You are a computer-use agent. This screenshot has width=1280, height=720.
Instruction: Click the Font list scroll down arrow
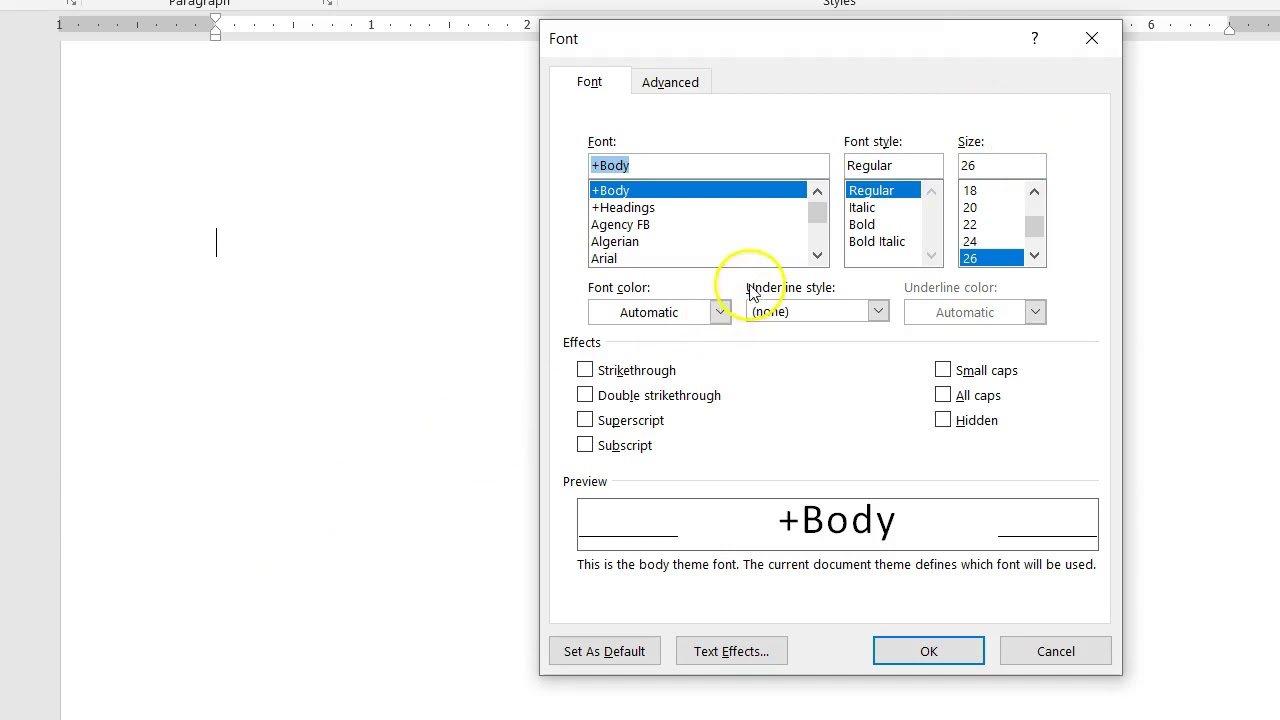(818, 256)
